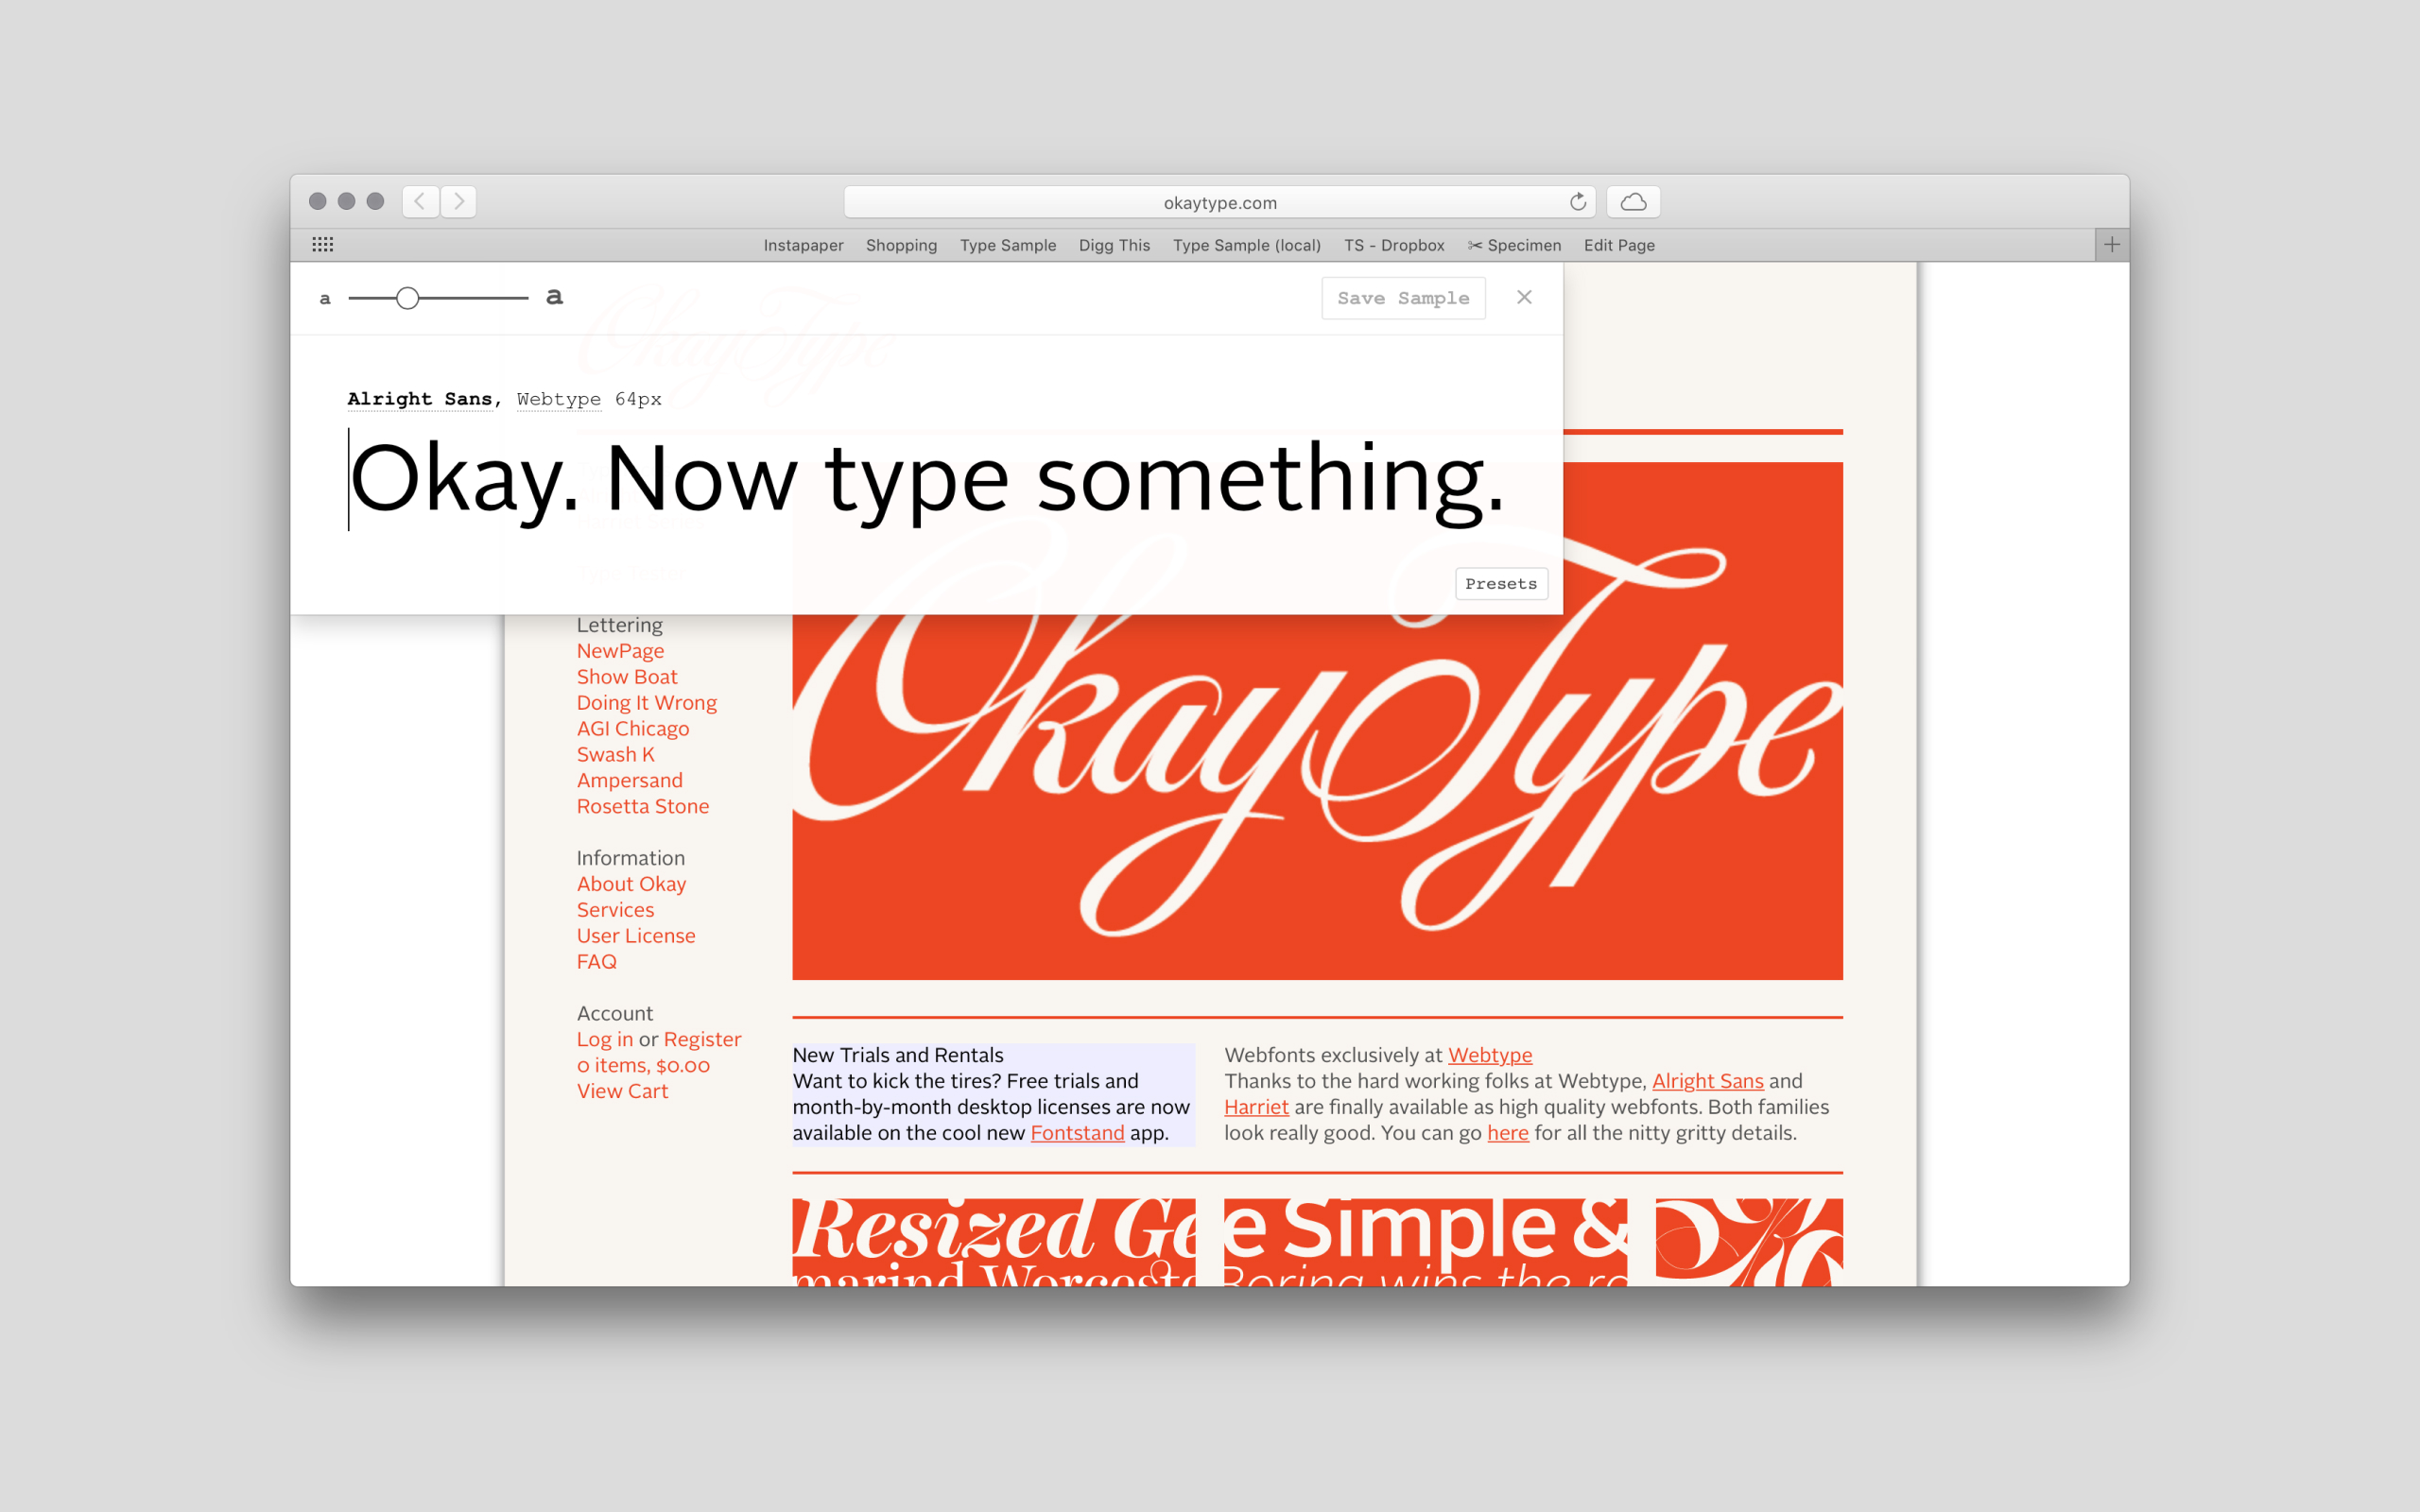The width and height of the screenshot is (2420, 1512).
Task: Click the font size slider knob
Action: 407,298
